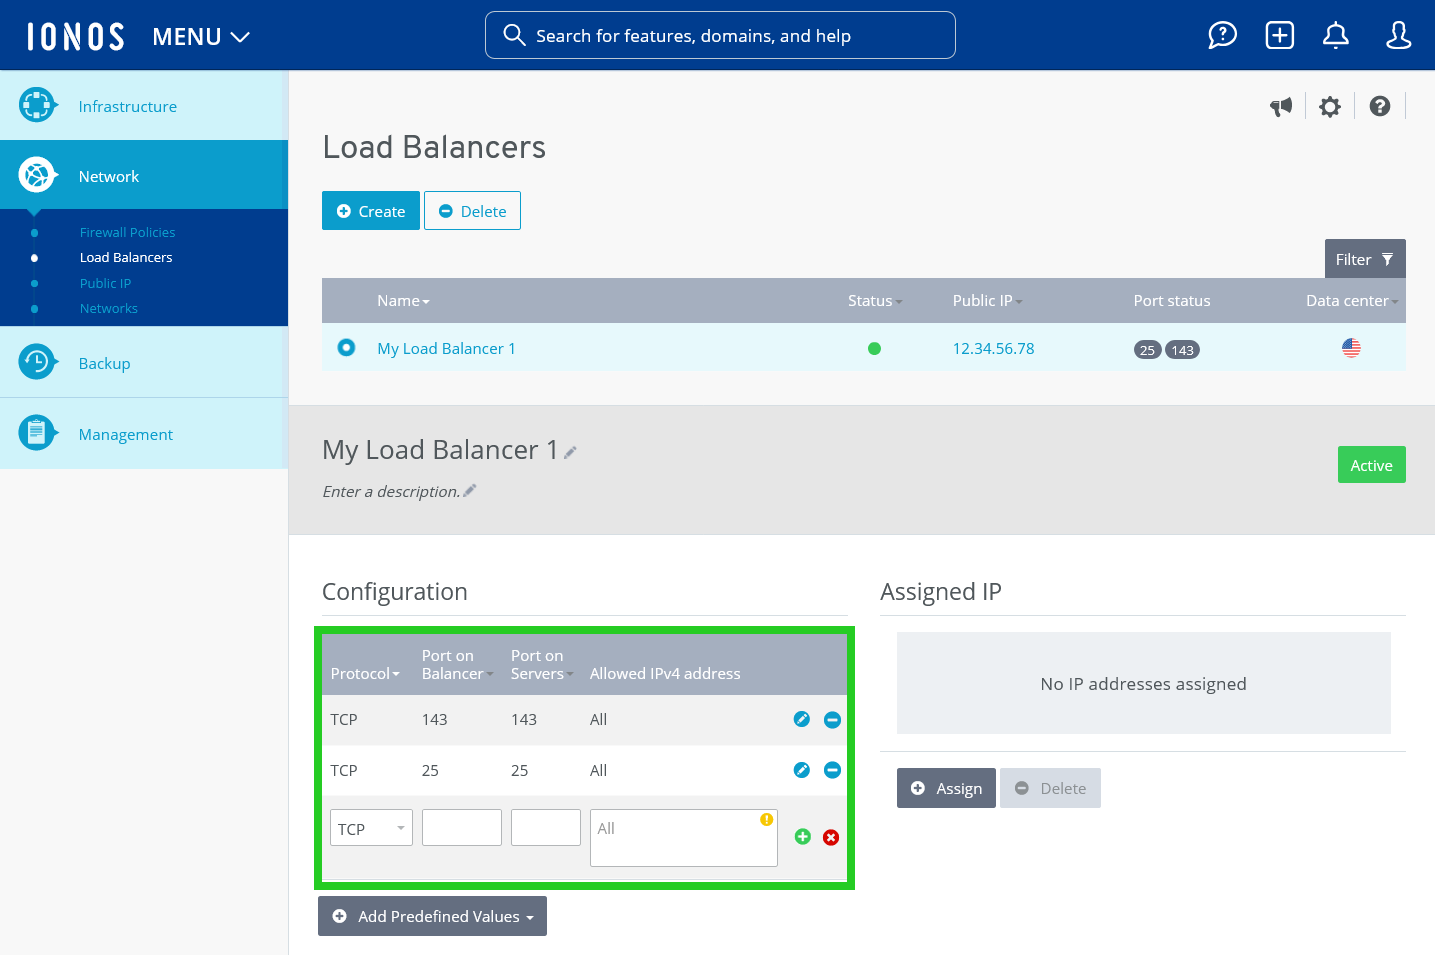Open the announcements megaphone icon
This screenshot has width=1435, height=955.
1281,106
